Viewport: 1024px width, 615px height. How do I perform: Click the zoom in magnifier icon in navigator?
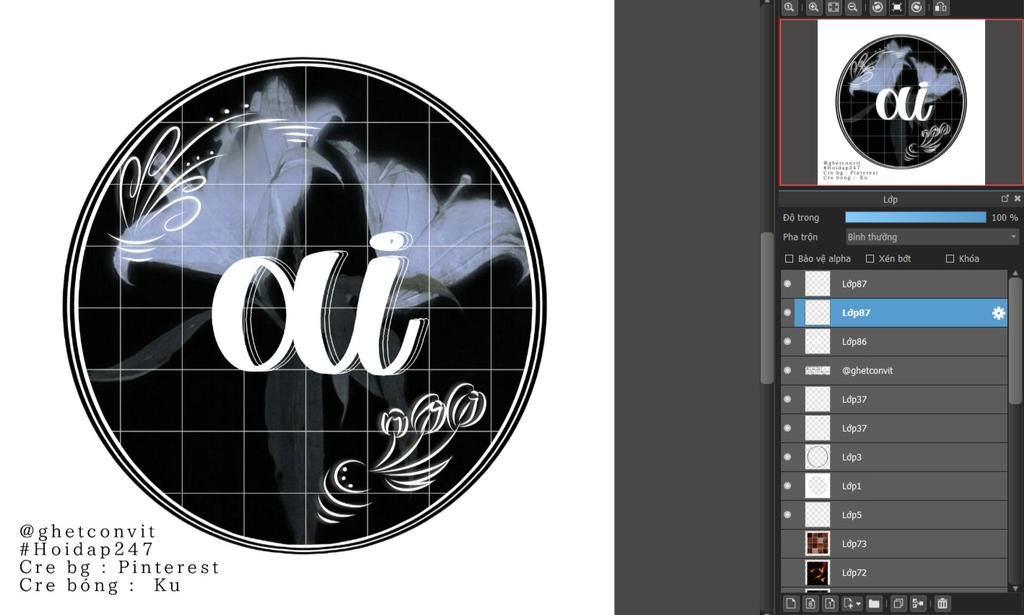(x=814, y=7)
